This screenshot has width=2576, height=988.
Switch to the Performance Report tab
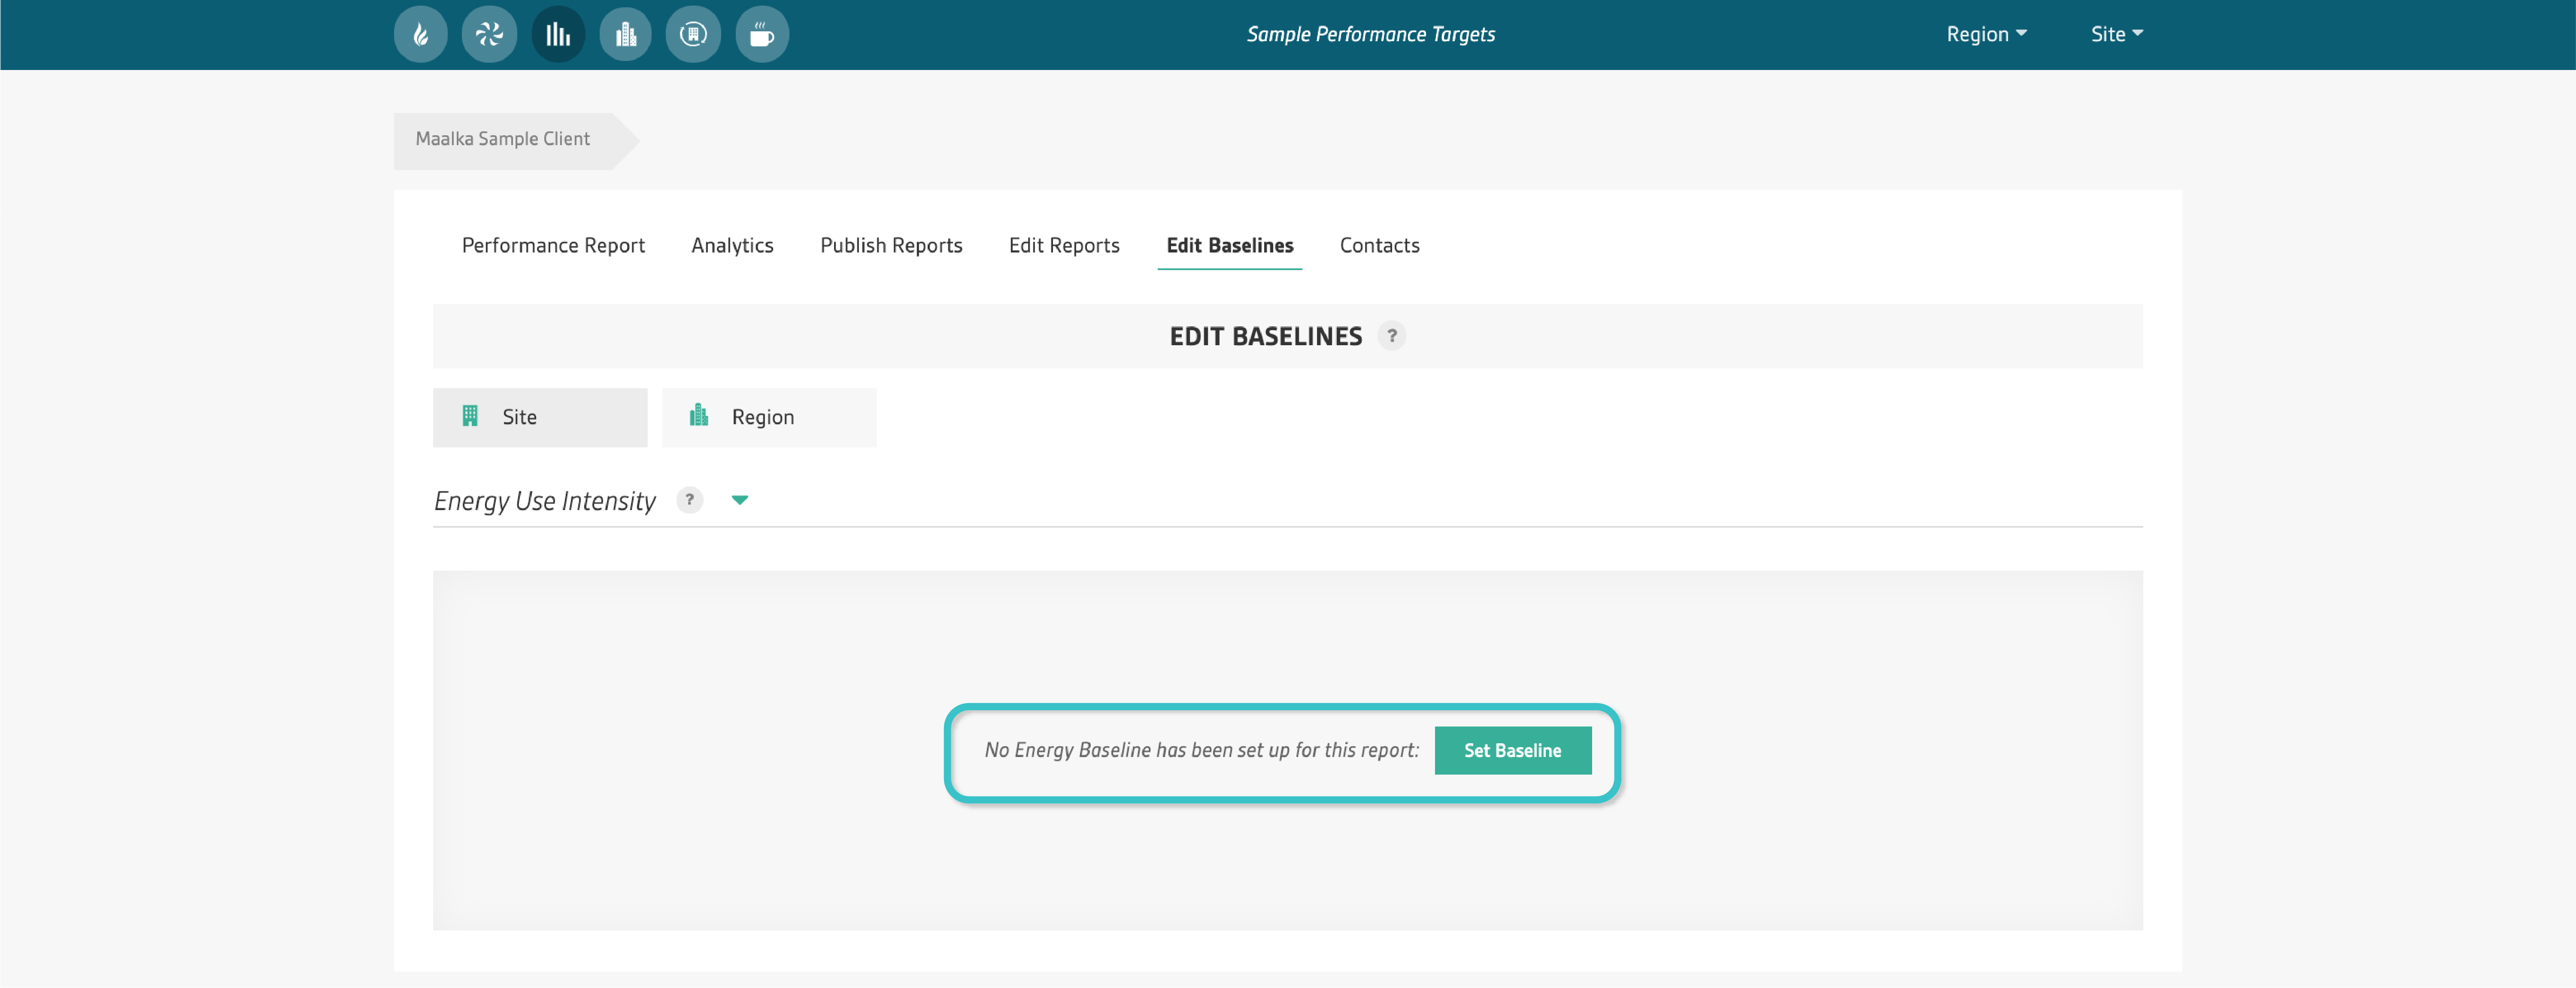tap(552, 245)
